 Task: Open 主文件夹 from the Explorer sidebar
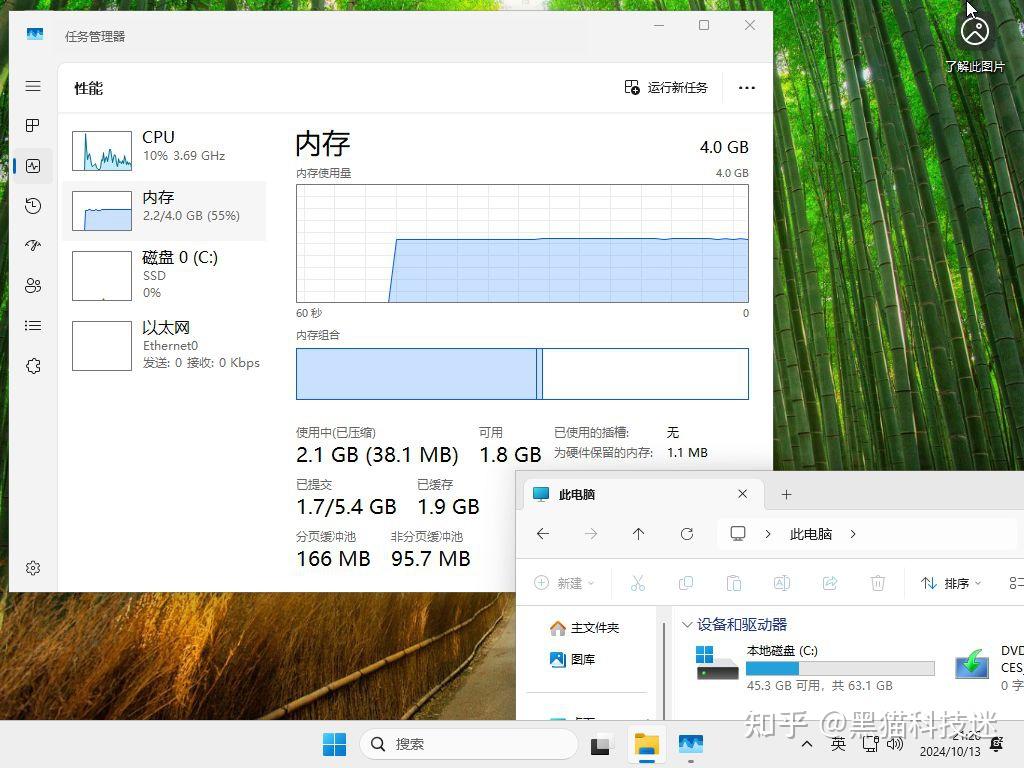(x=589, y=628)
